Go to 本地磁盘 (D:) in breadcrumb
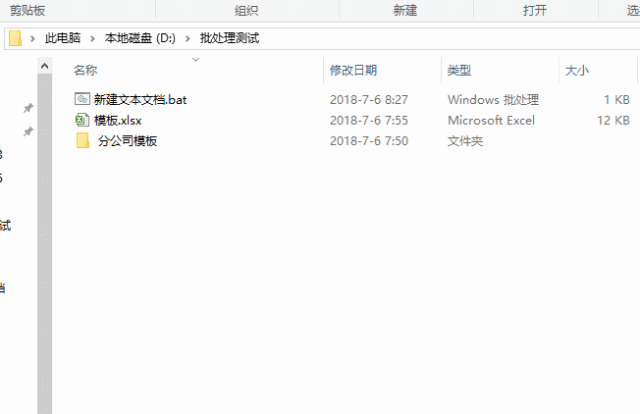 coord(140,38)
